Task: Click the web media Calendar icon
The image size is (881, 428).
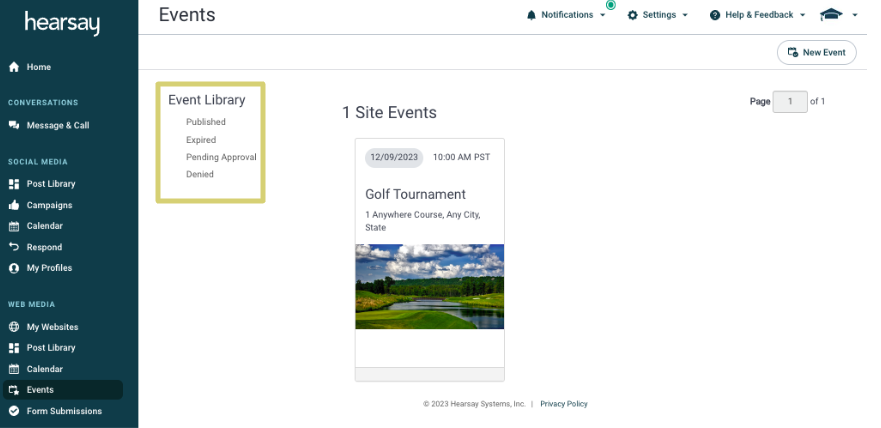Action: (14, 369)
